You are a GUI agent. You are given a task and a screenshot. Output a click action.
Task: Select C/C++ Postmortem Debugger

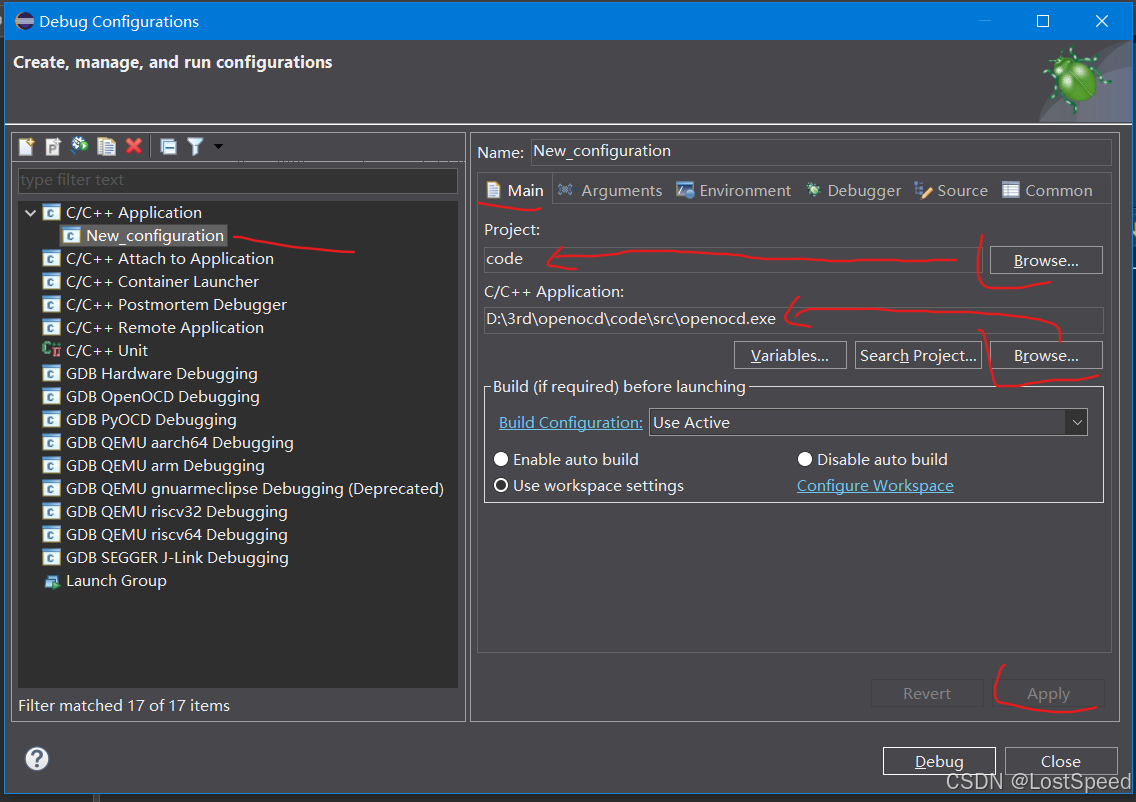click(x=176, y=305)
